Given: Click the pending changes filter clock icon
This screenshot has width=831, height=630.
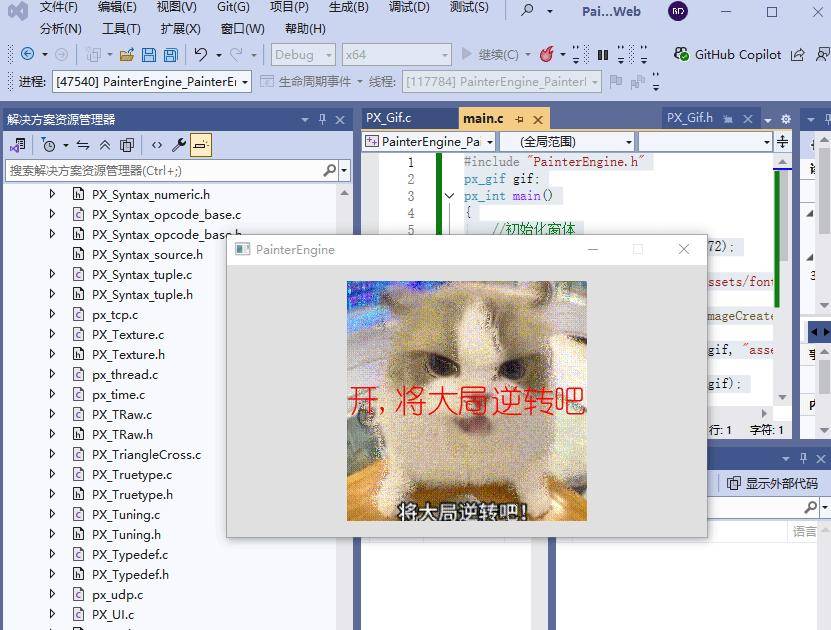Looking at the screenshot, I should pos(49,145).
